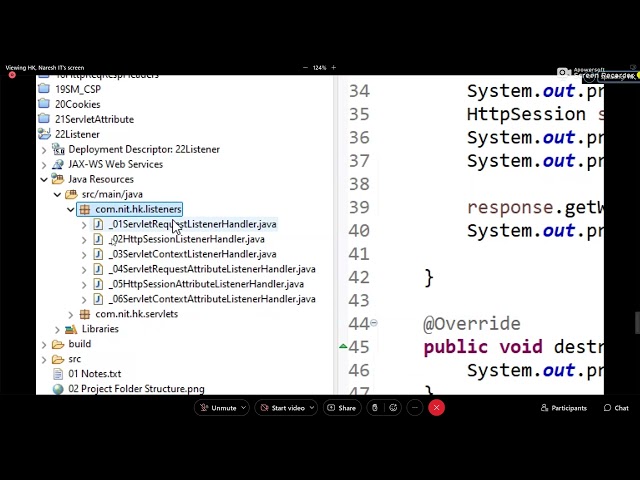Click the com.nit.hk.servlets package icon

pyautogui.click(x=85, y=314)
